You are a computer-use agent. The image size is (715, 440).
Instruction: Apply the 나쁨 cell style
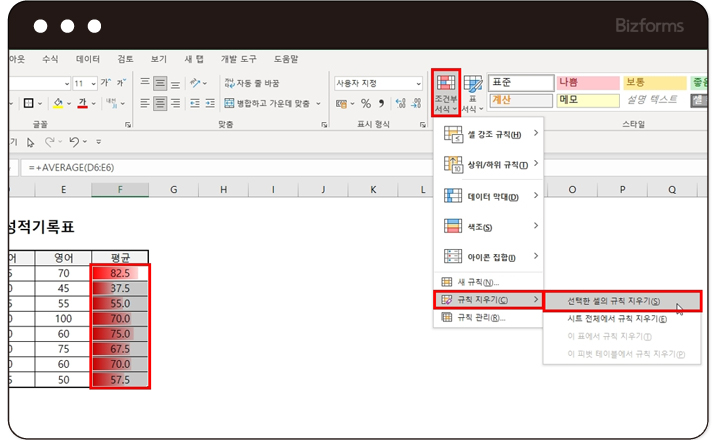[588, 83]
